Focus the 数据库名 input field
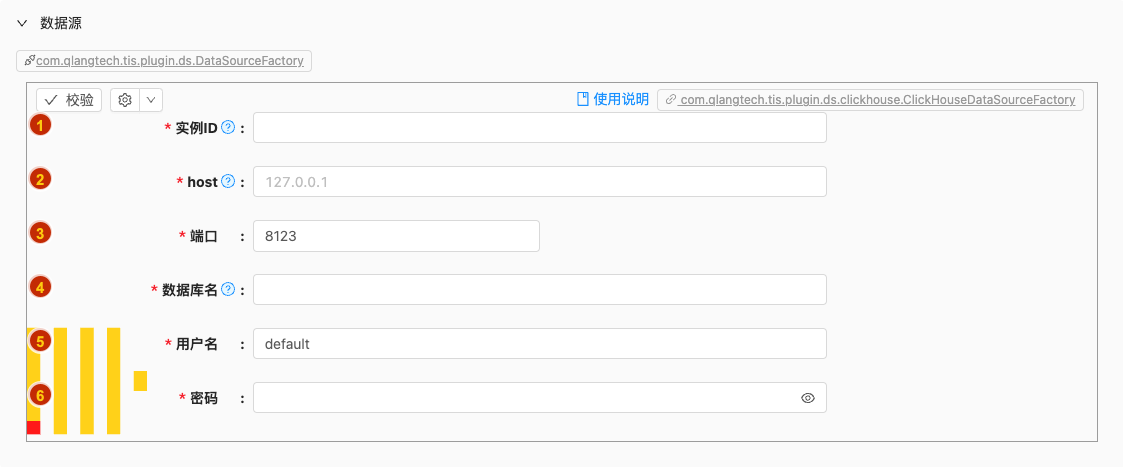 (539, 289)
